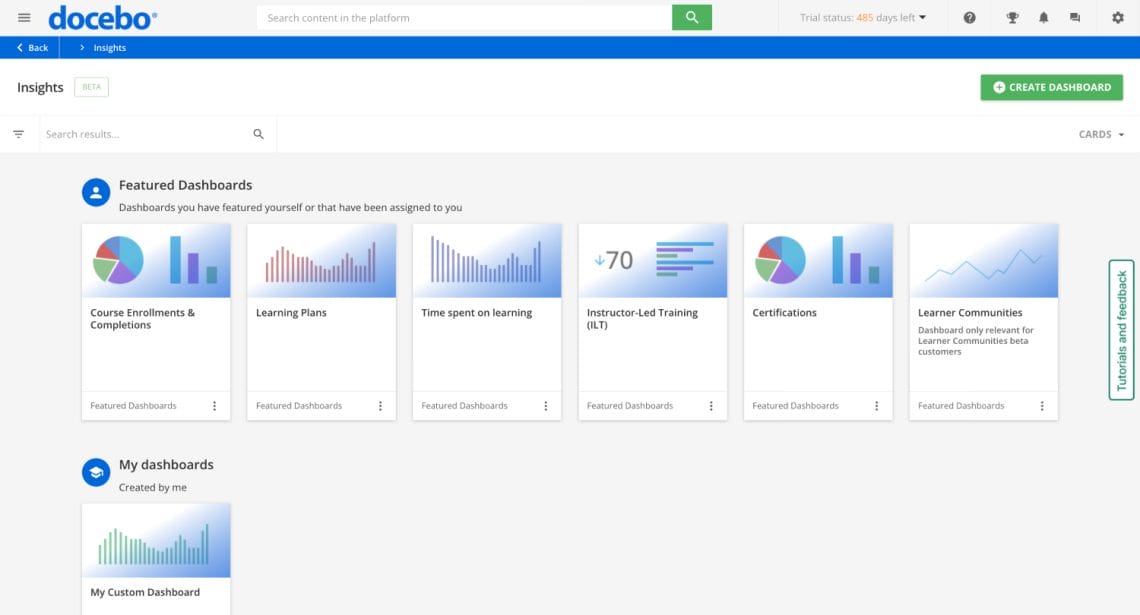Click the Back navigation button

point(32,48)
